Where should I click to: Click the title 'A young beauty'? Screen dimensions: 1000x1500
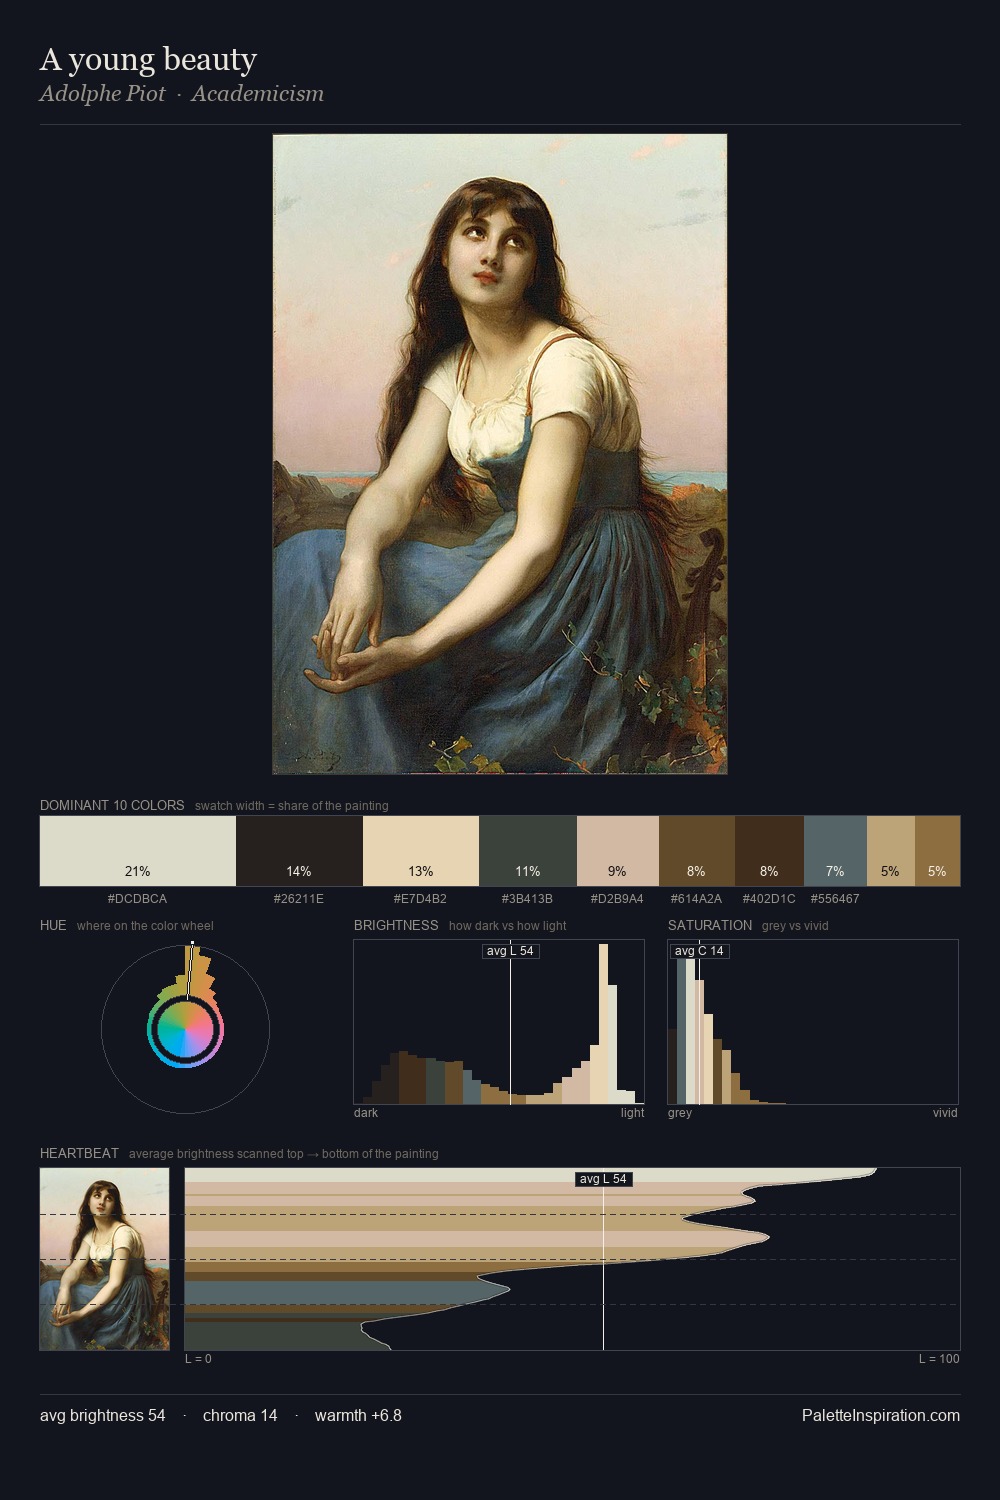point(148,59)
